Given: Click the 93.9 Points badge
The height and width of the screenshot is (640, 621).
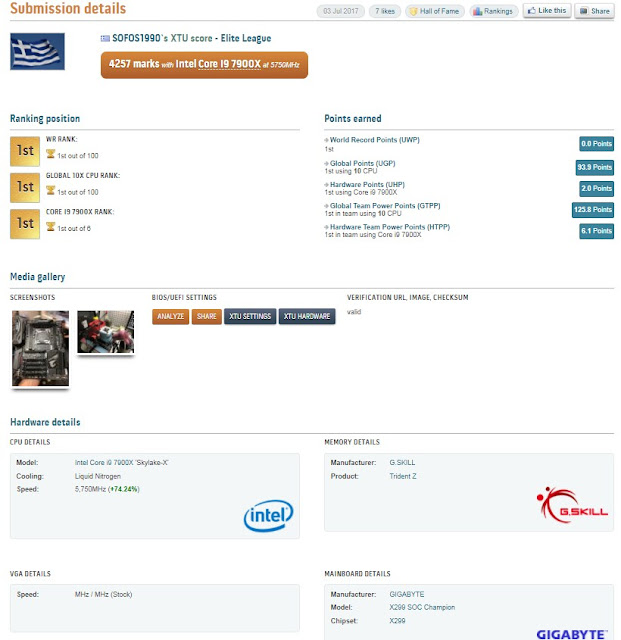Looking at the screenshot, I should [594, 167].
